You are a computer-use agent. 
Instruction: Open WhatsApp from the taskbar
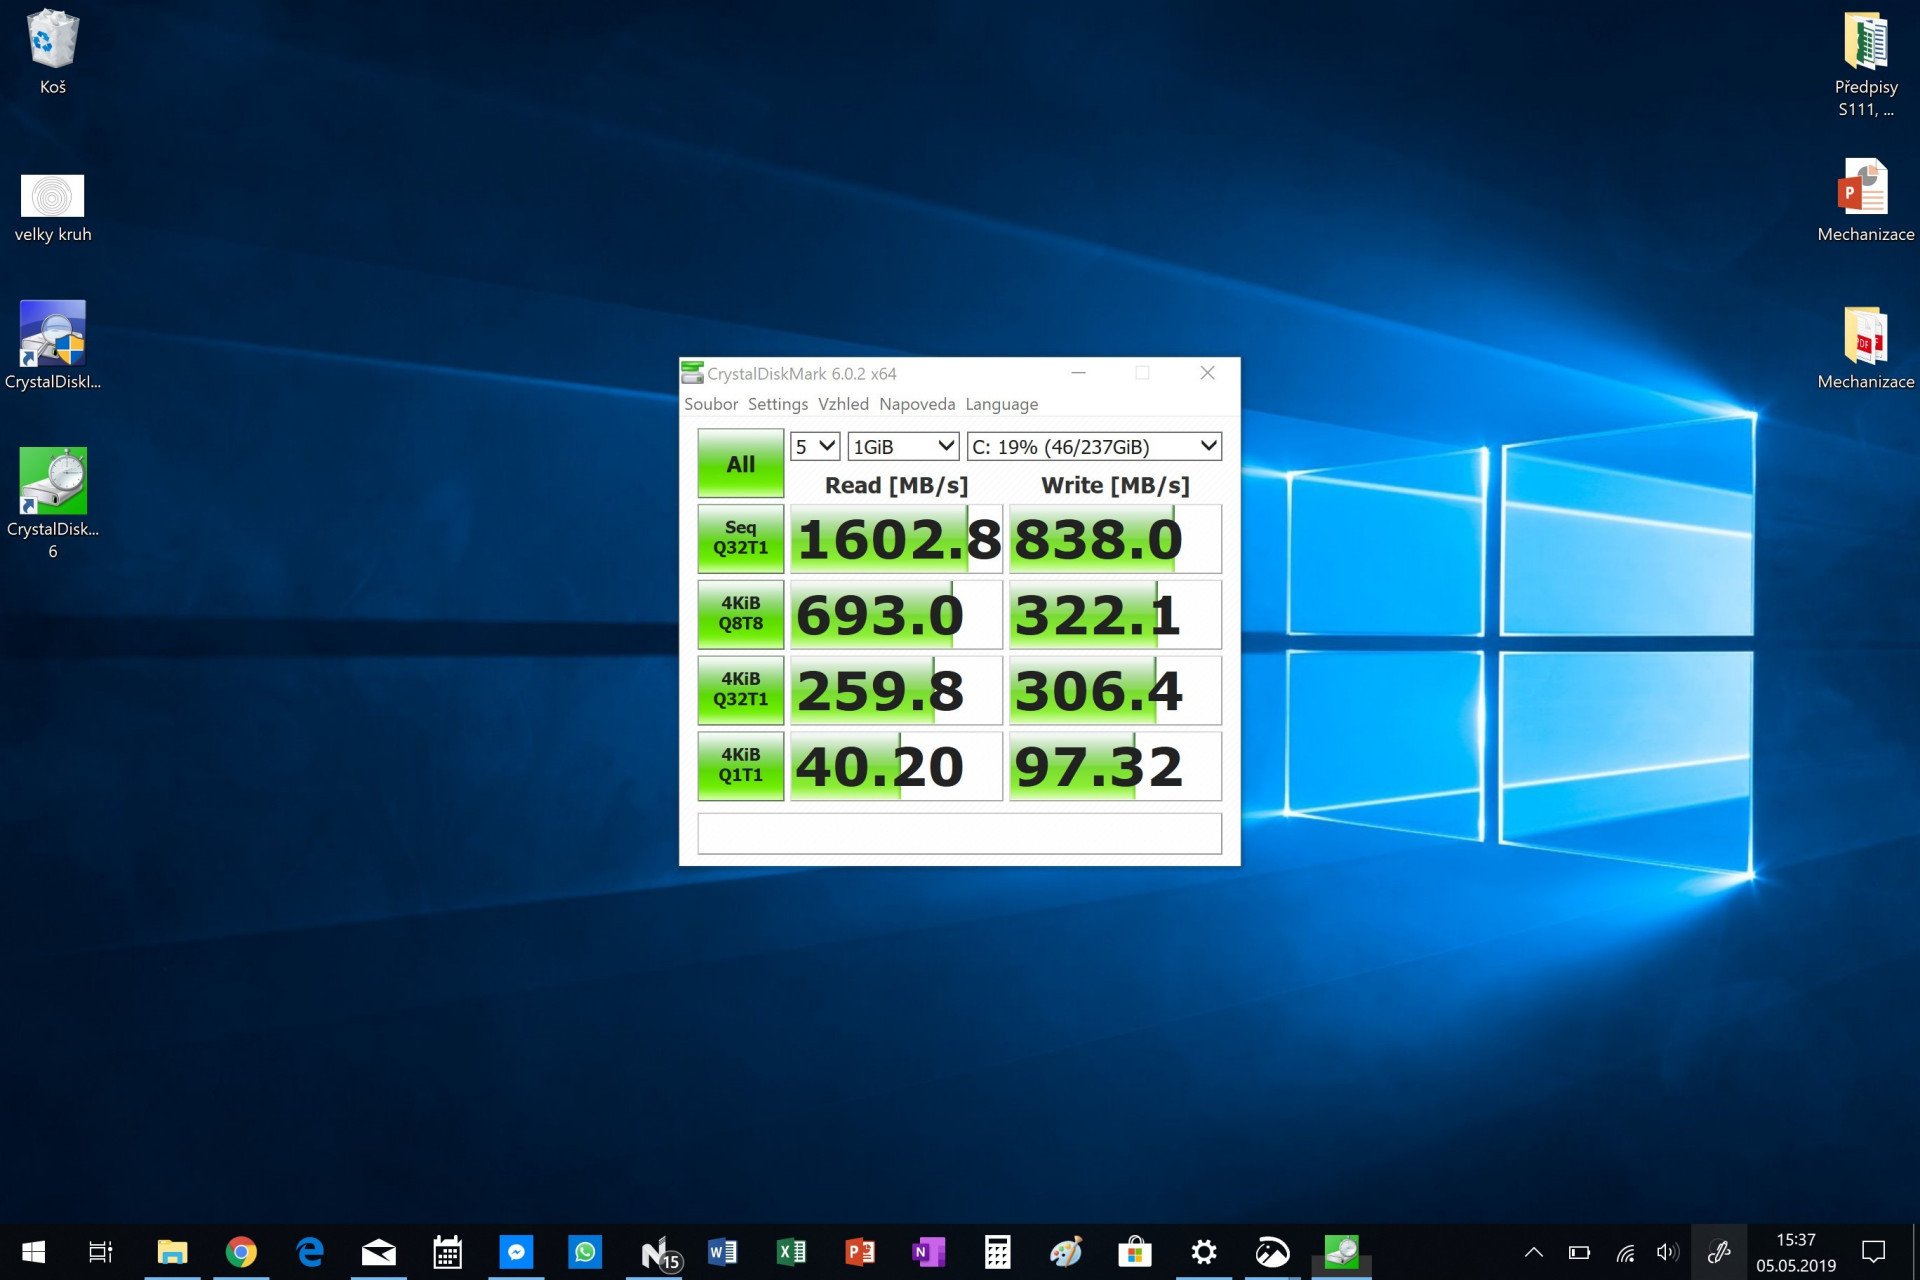pyautogui.click(x=585, y=1252)
